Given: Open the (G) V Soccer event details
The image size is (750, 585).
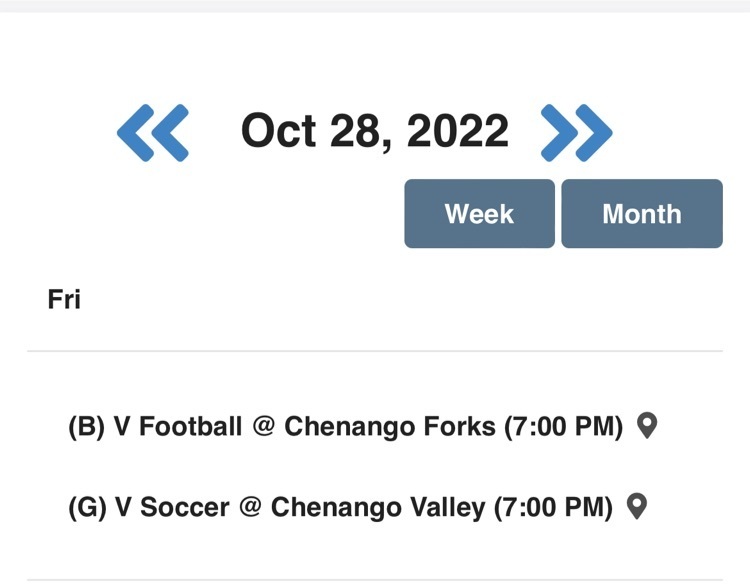Looking at the screenshot, I should pyautogui.click(x=340, y=507).
